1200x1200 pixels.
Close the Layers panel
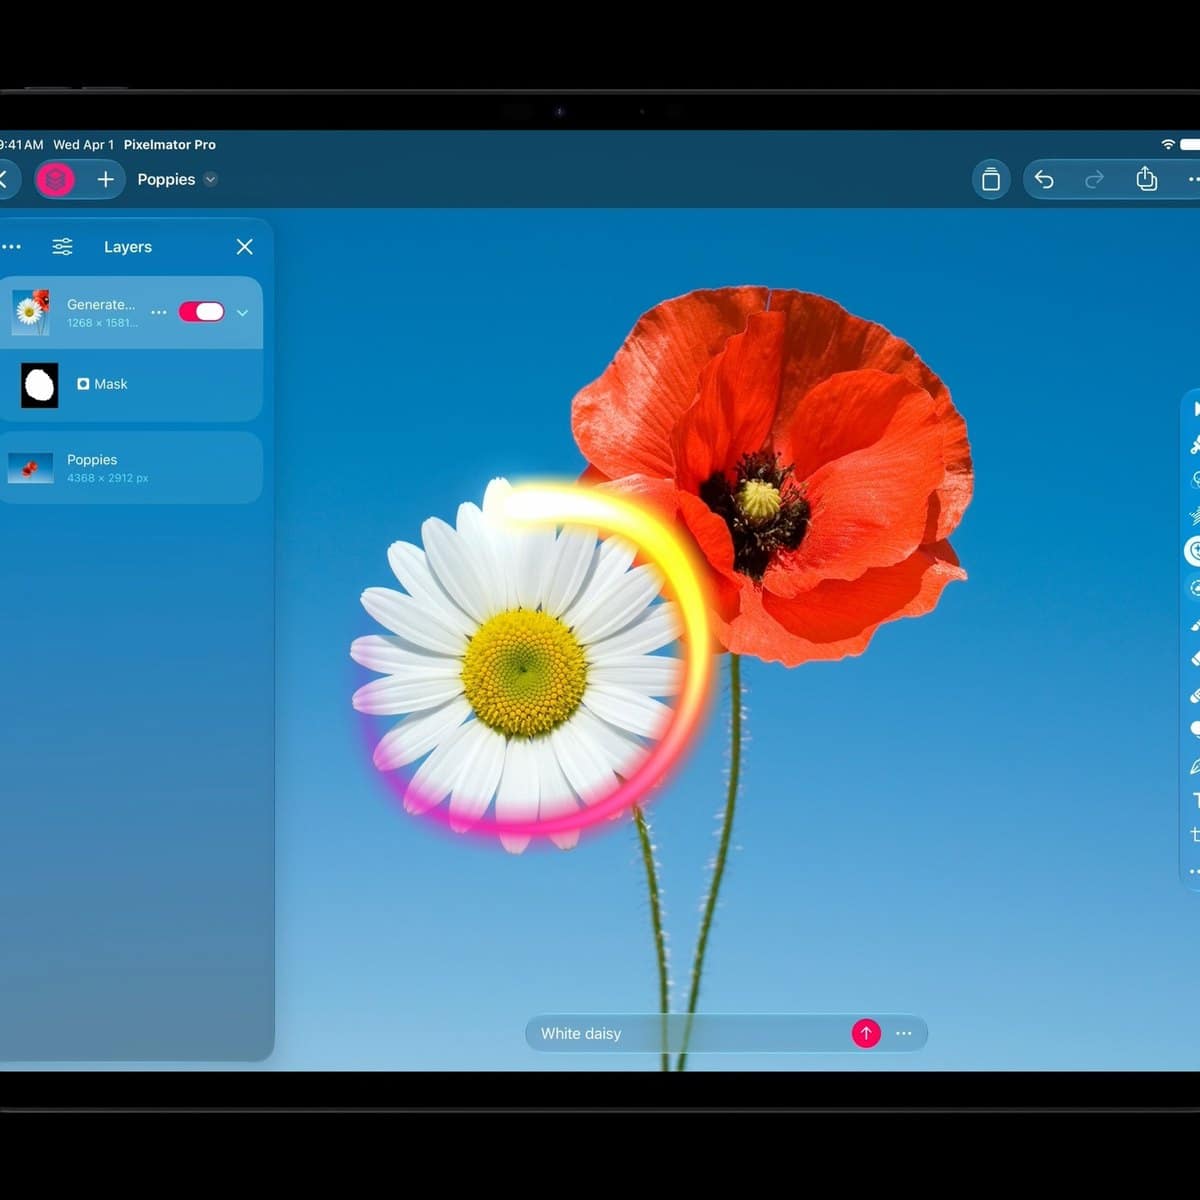(x=244, y=247)
